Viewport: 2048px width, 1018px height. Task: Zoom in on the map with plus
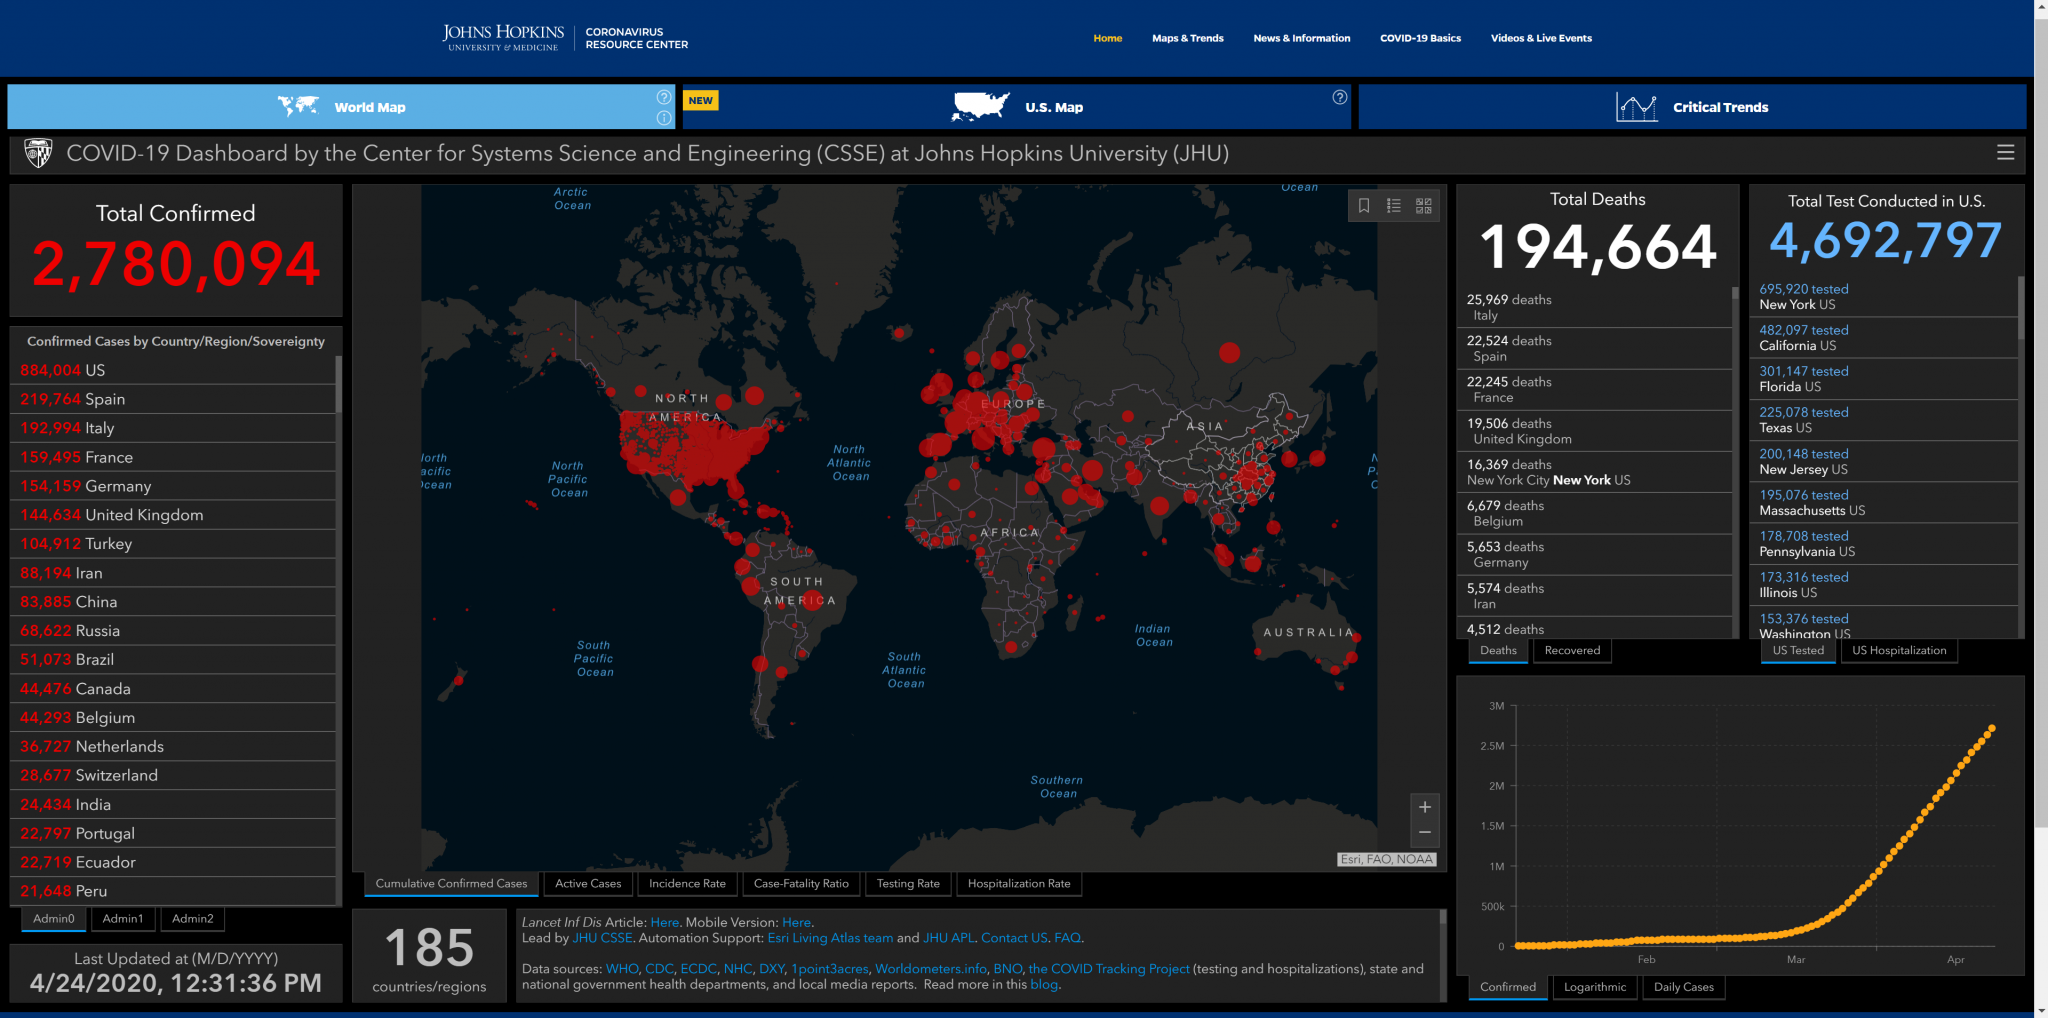(1425, 808)
